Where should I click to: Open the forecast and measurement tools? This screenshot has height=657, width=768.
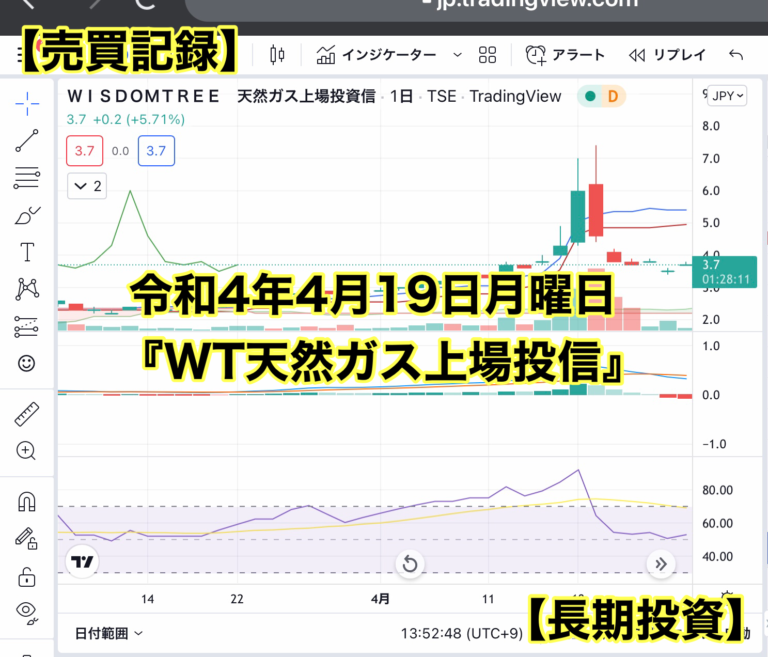click(x=27, y=326)
